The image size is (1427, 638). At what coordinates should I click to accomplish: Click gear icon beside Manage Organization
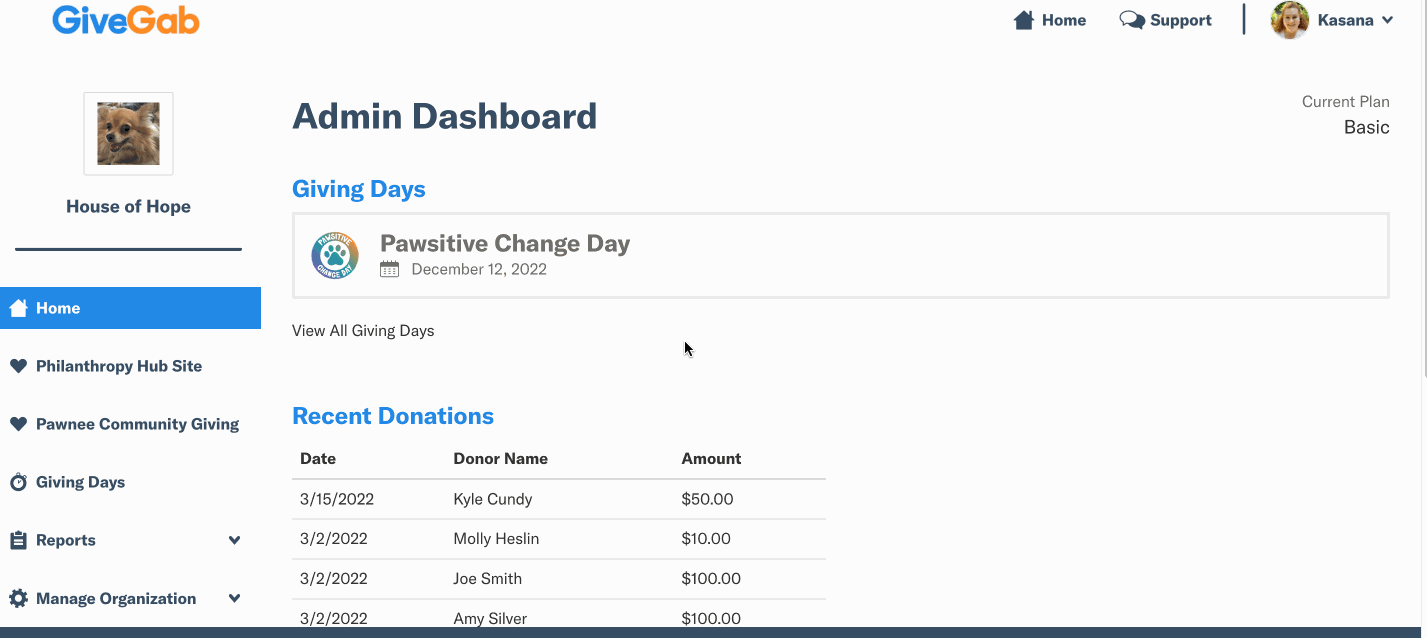pyautogui.click(x=18, y=598)
